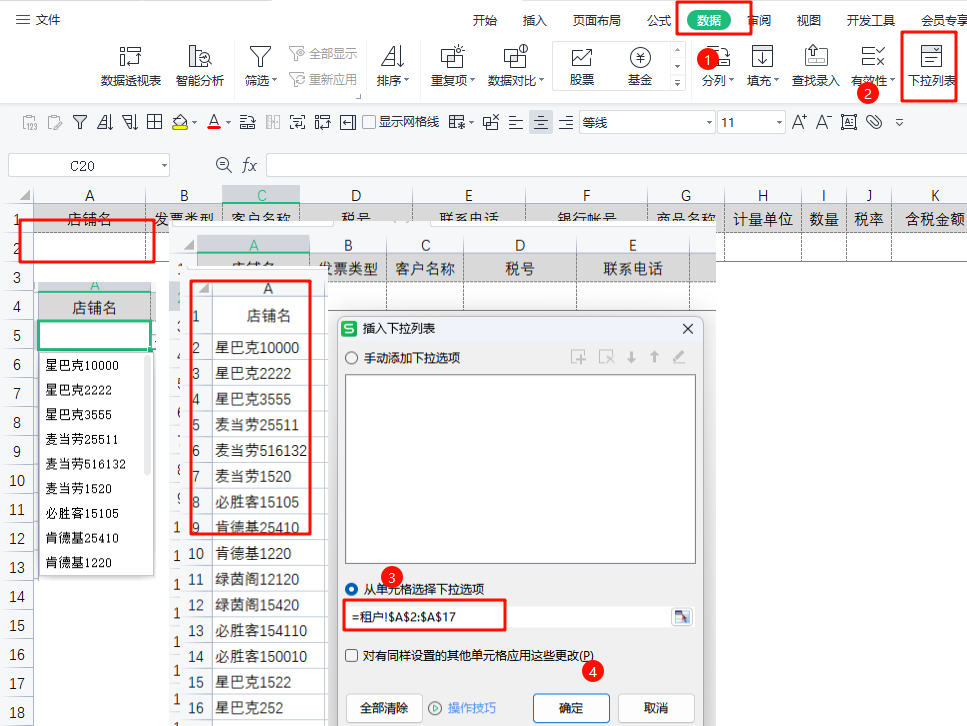This screenshot has height=726, width=967.
Task: Open the font size 11 dropdown
Action: point(779,123)
